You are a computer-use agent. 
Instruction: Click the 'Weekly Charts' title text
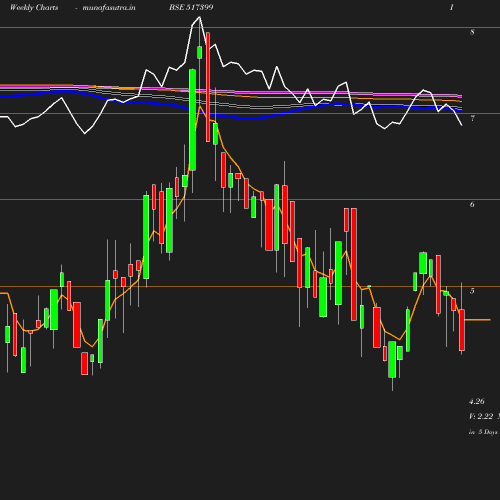34,7
